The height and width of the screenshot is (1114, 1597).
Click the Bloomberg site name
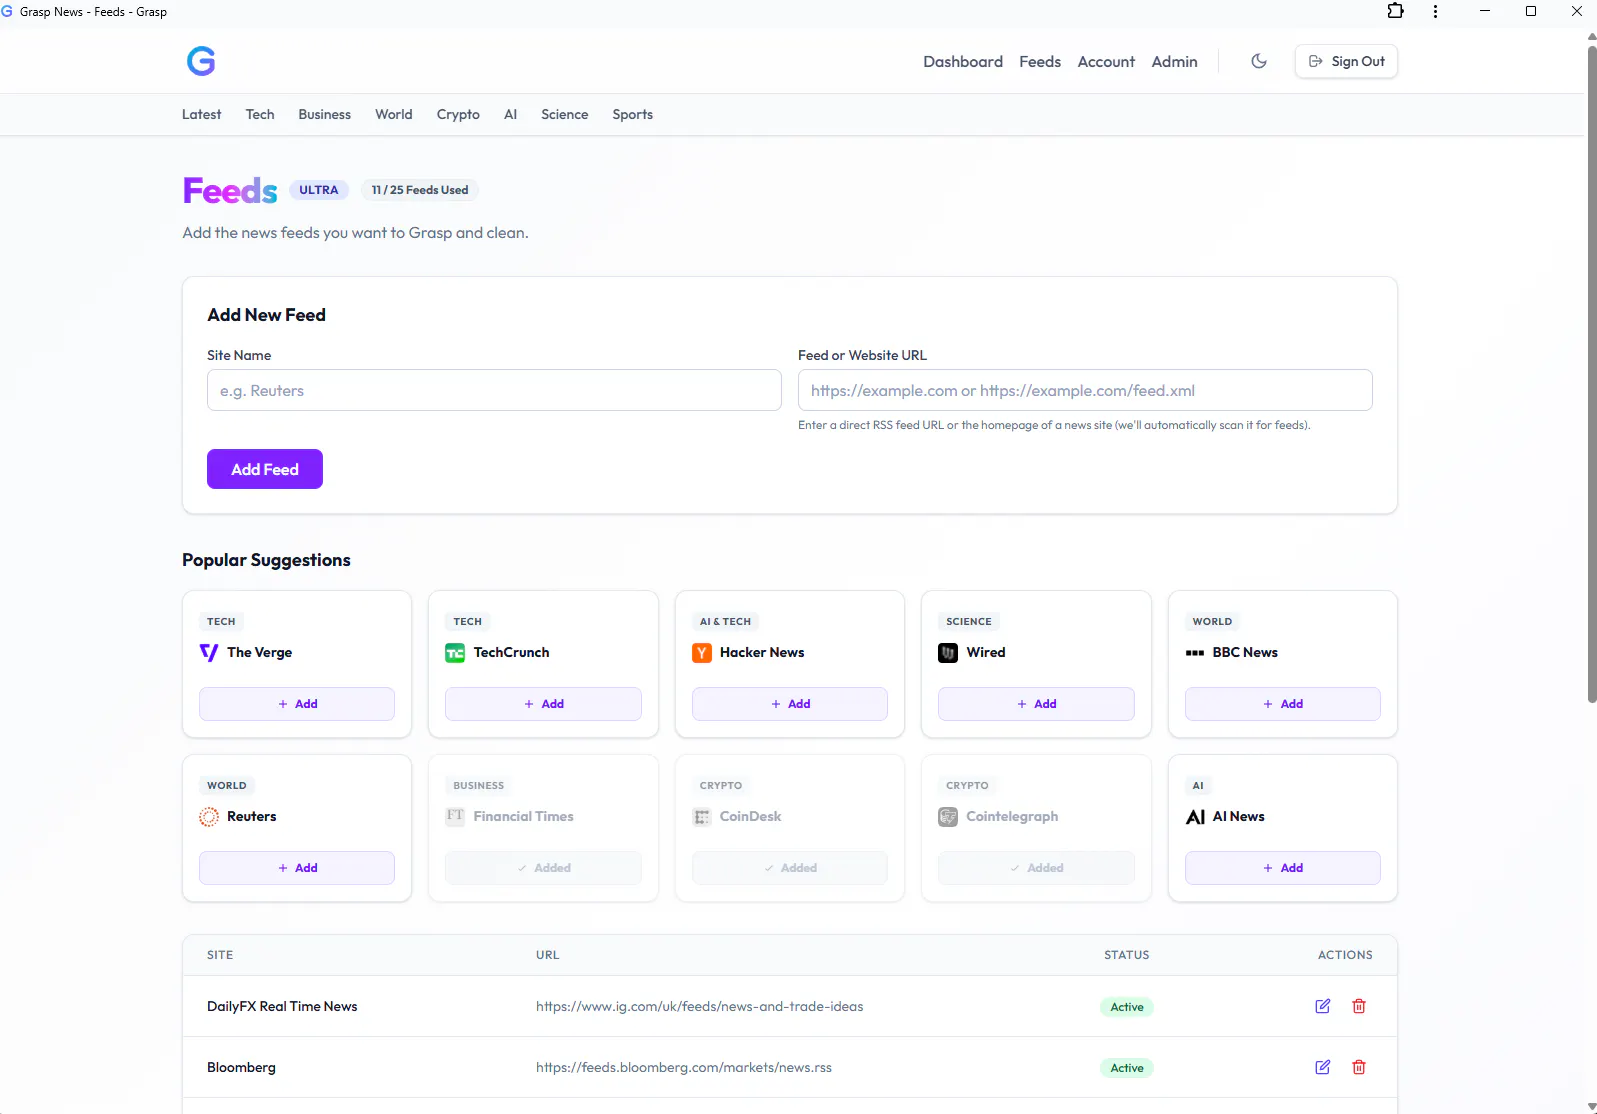pos(241,1067)
